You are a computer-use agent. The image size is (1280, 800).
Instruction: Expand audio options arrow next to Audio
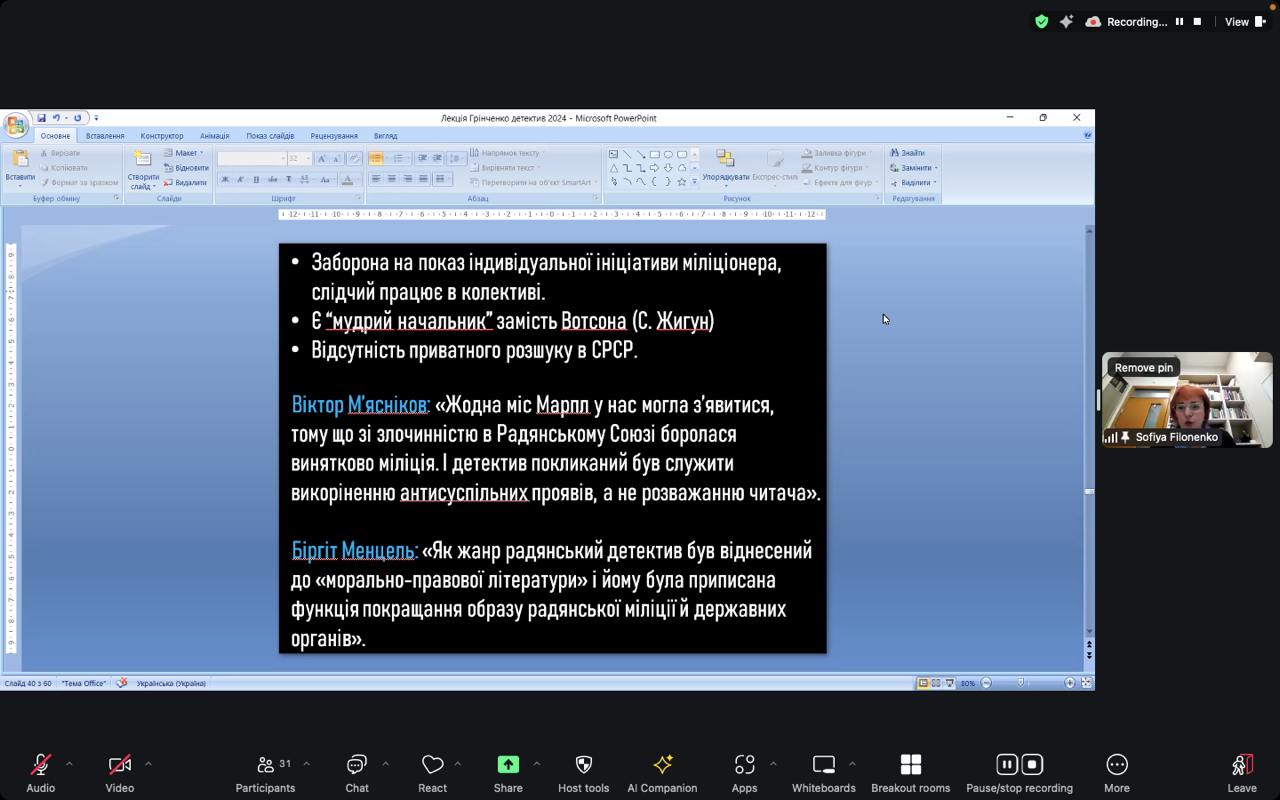(x=69, y=764)
